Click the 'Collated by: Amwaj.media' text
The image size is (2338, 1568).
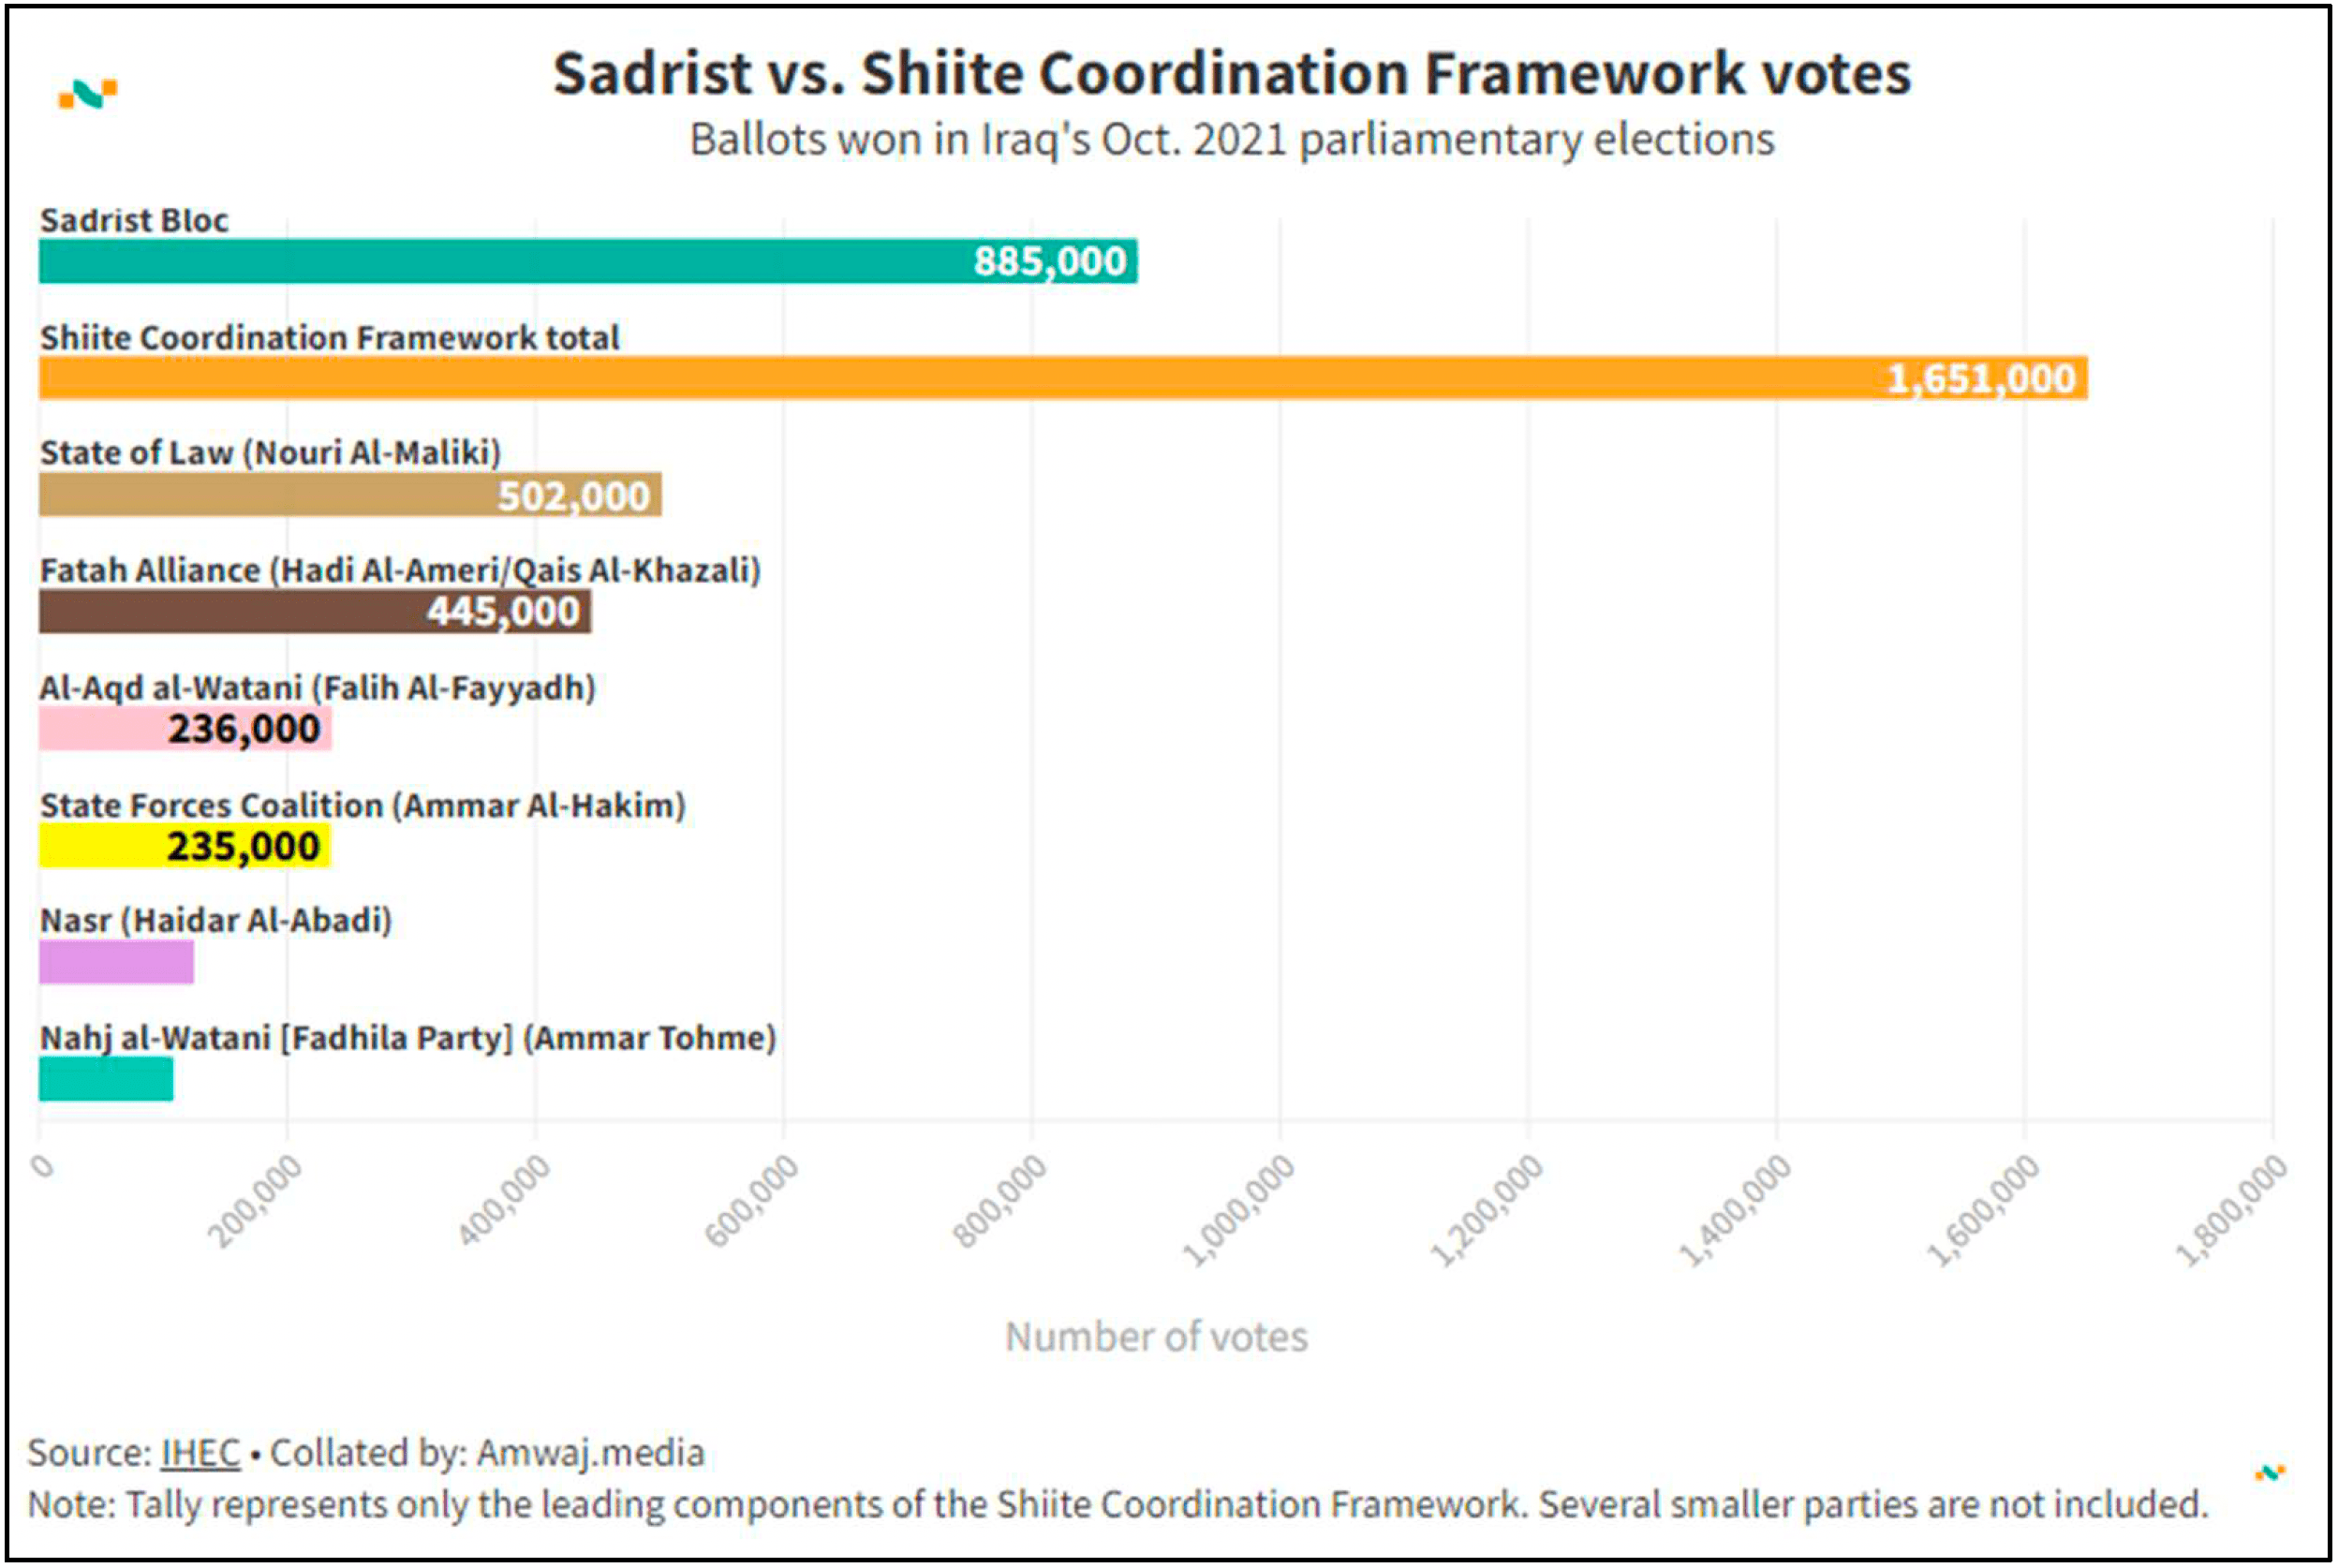(488, 1452)
